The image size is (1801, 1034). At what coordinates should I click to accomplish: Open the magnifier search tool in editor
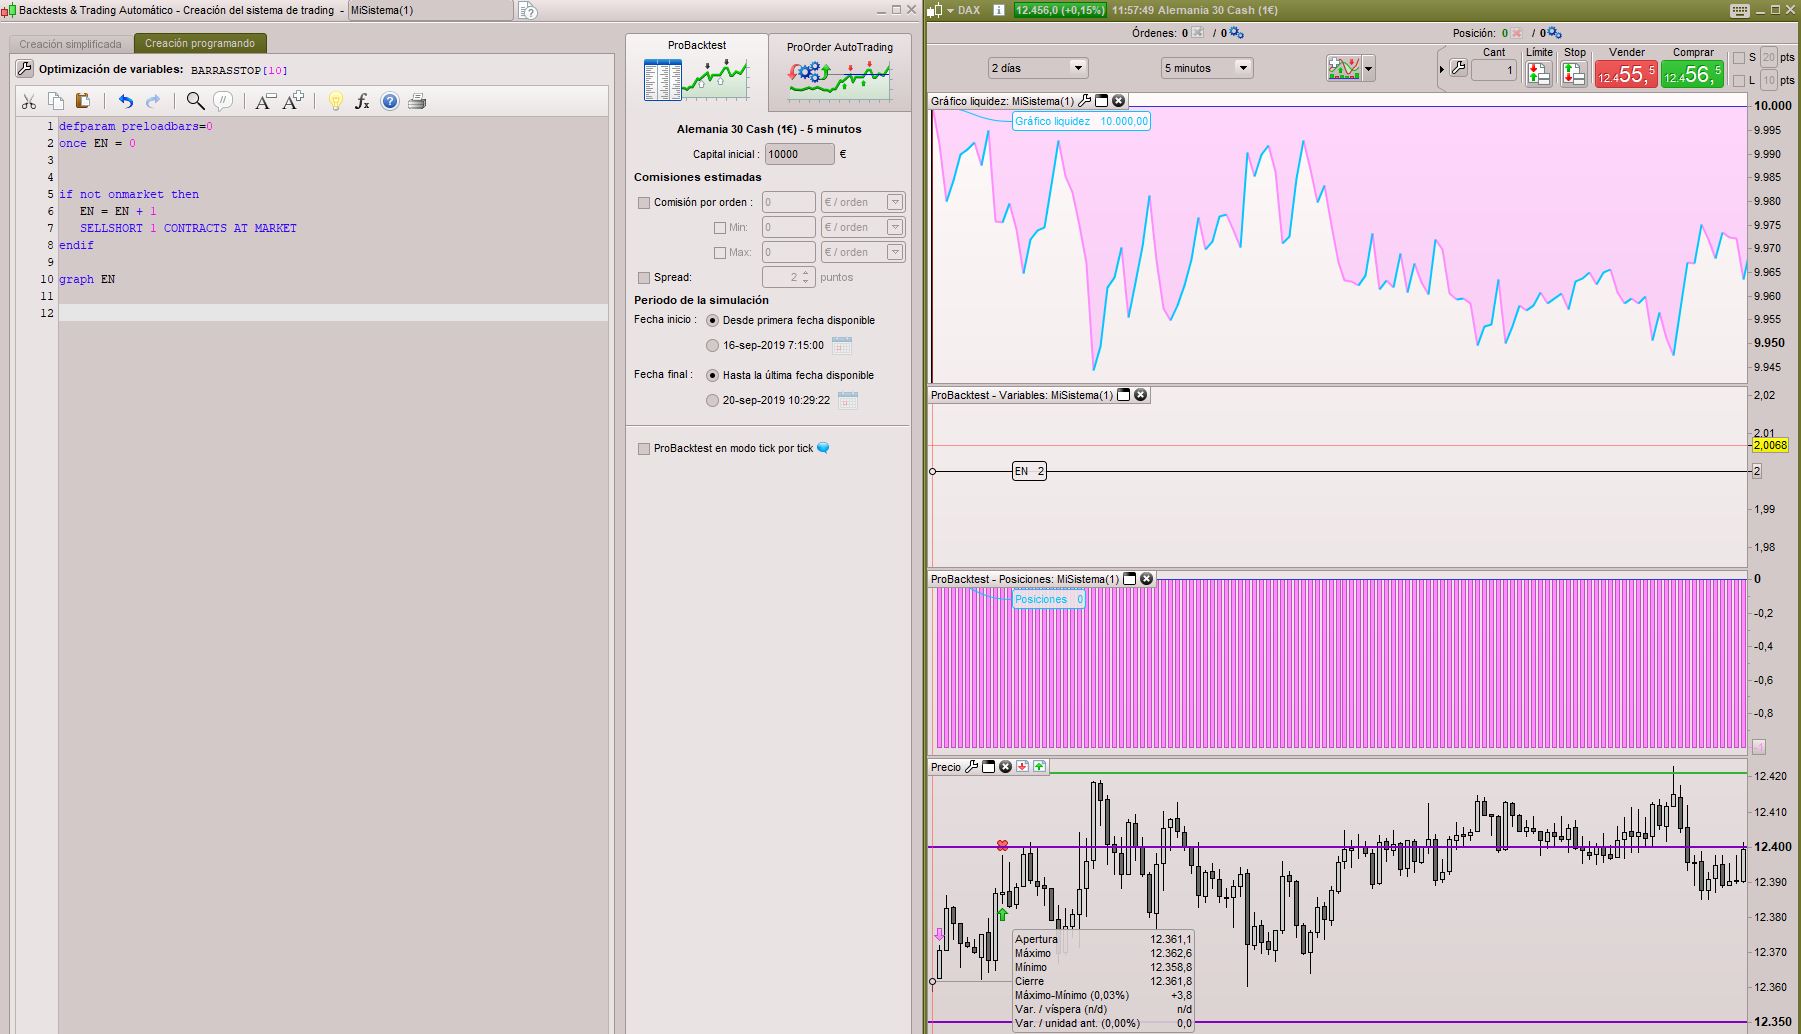[x=196, y=101]
